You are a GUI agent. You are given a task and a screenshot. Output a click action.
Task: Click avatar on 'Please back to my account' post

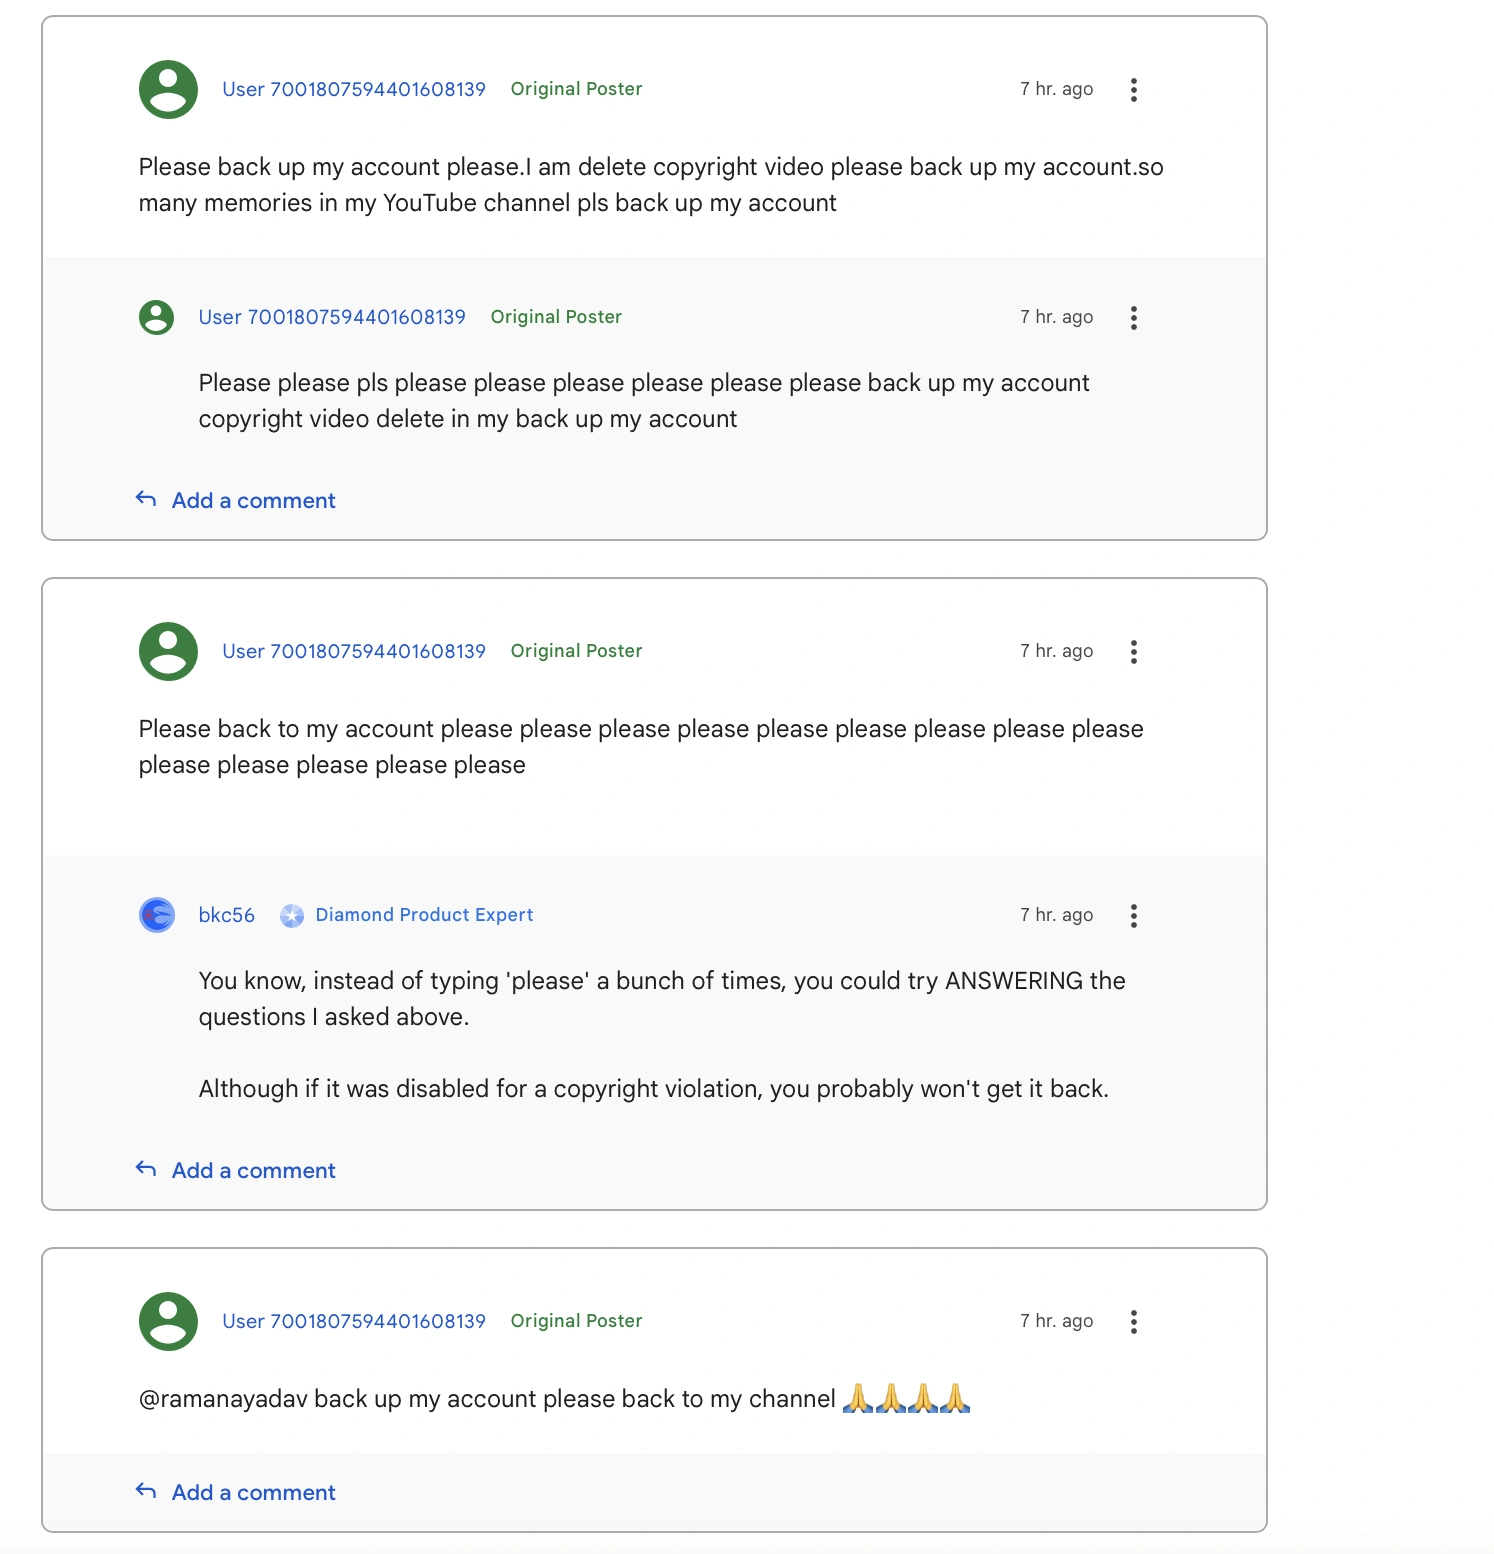[168, 651]
